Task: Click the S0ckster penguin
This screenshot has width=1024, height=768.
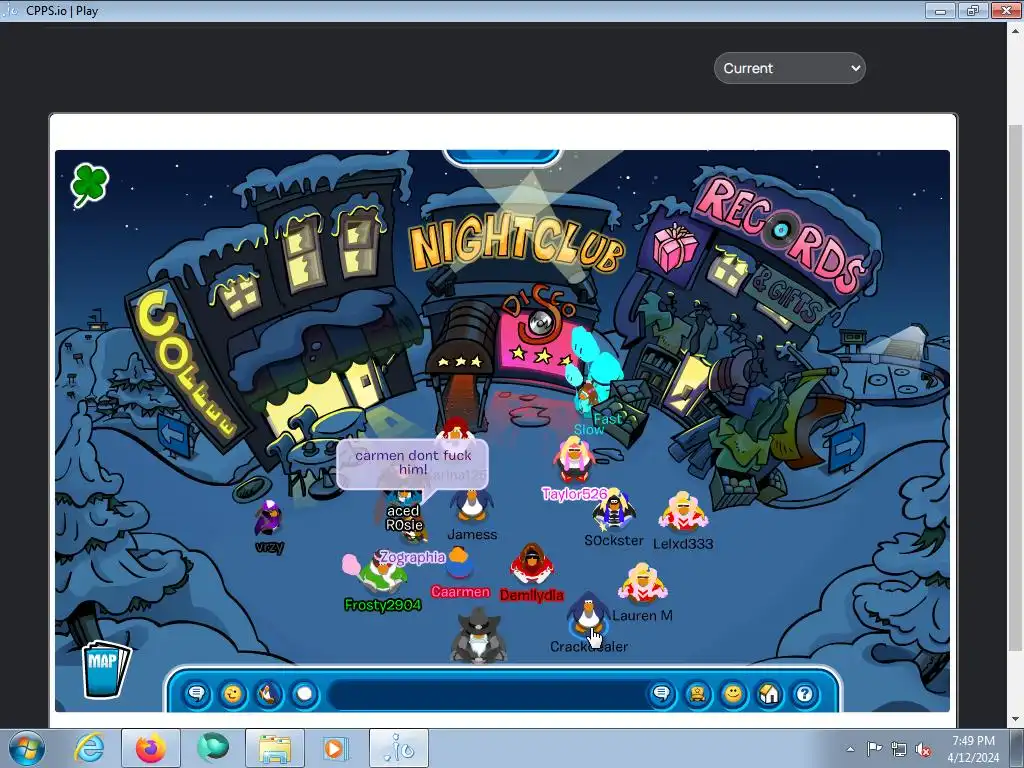Action: (x=614, y=511)
